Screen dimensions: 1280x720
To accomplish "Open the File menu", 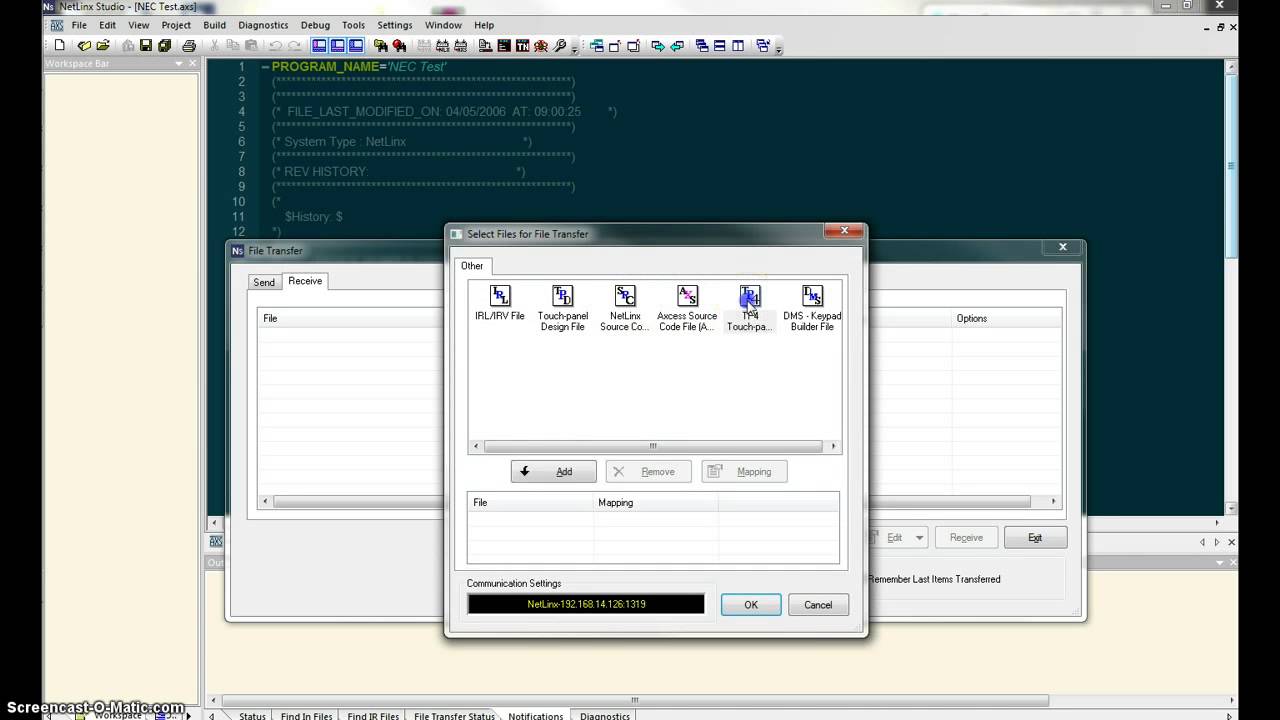I will [x=79, y=25].
